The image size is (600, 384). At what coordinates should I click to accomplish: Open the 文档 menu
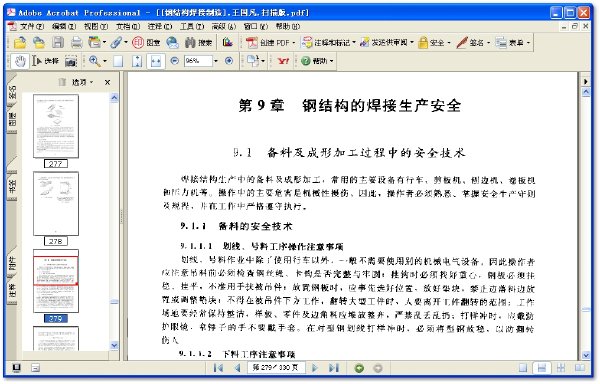(x=128, y=26)
